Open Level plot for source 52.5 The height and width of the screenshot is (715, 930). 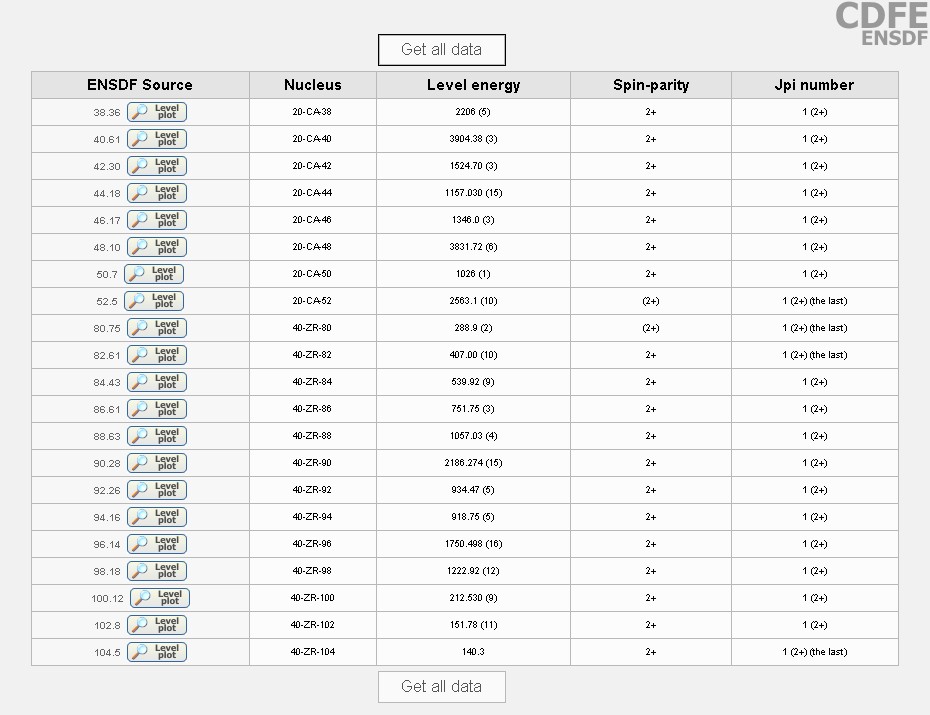click(x=154, y=301)
